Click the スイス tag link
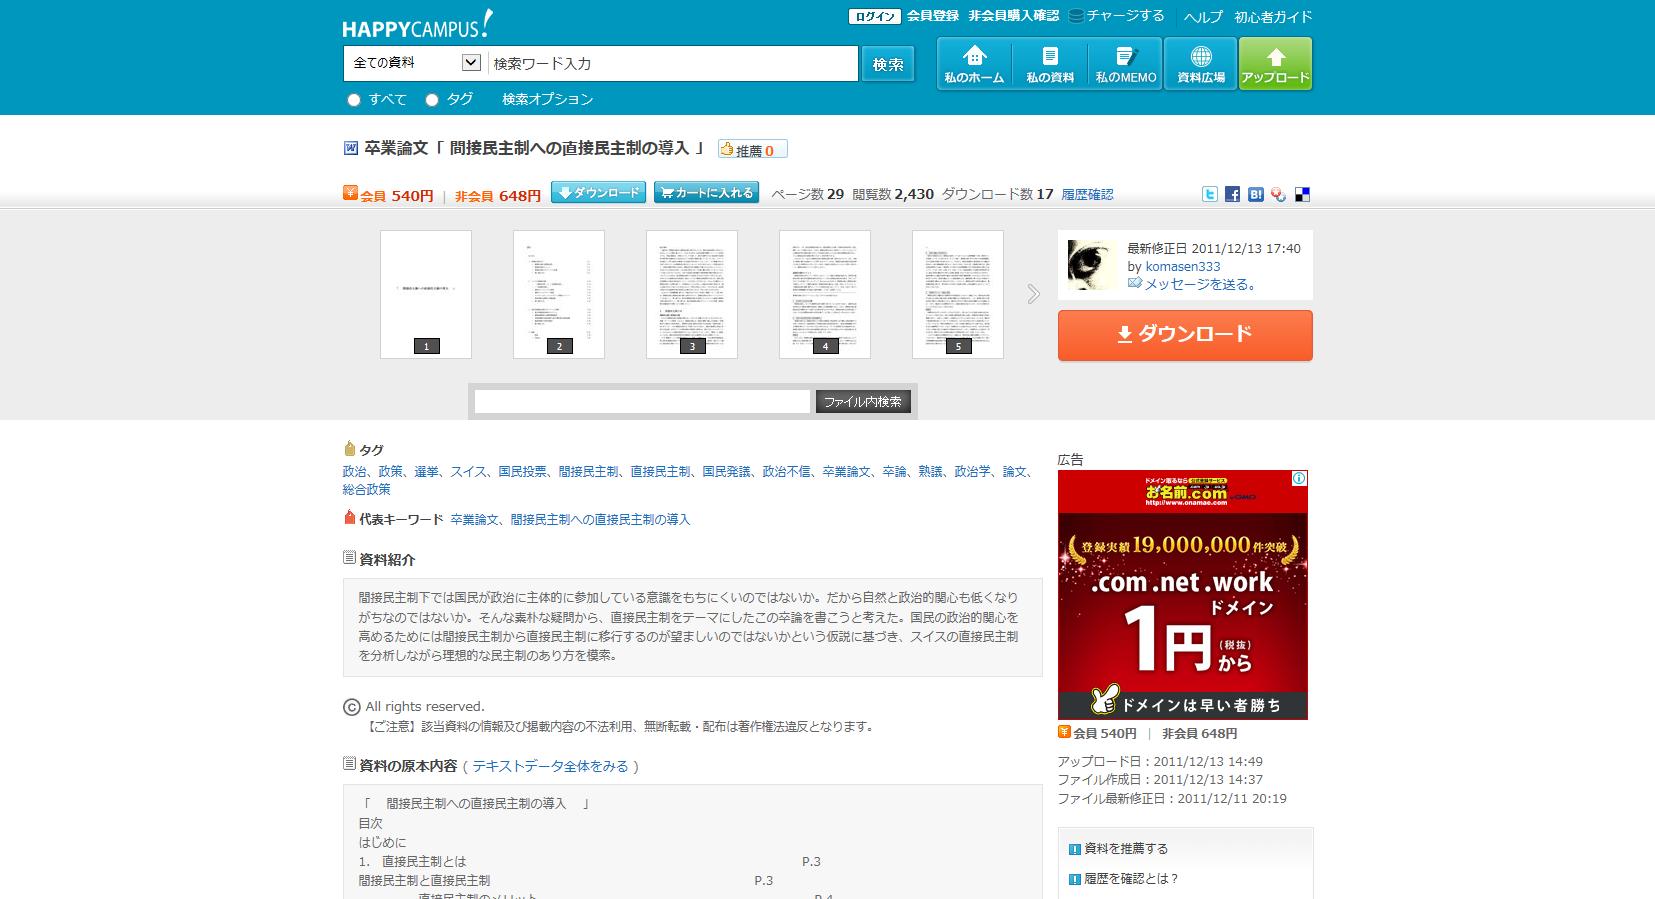The height and width of the screenshot is (899, 1655). click(468, 471)
